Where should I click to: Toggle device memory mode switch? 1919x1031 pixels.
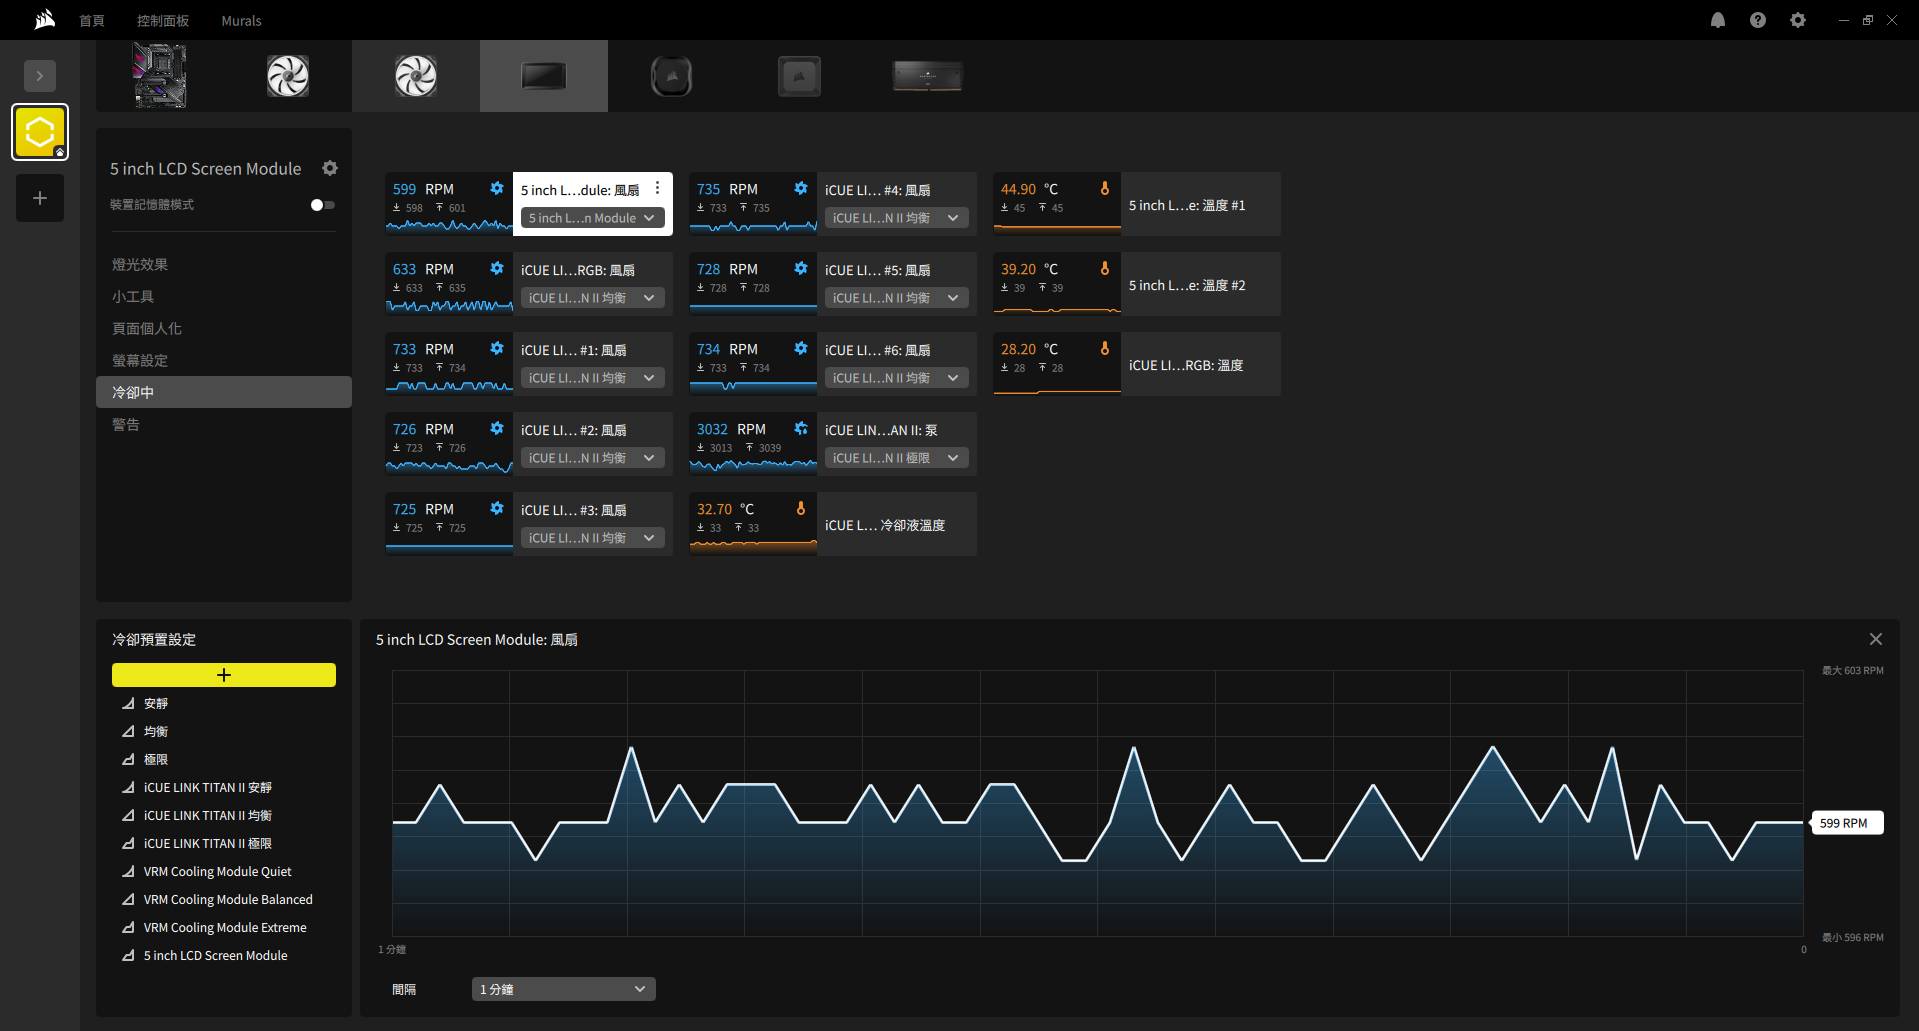click(x=322, y=205)
